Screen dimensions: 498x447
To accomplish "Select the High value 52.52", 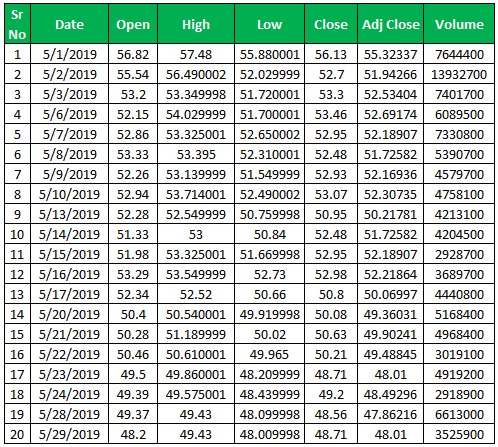I will 196,294.
